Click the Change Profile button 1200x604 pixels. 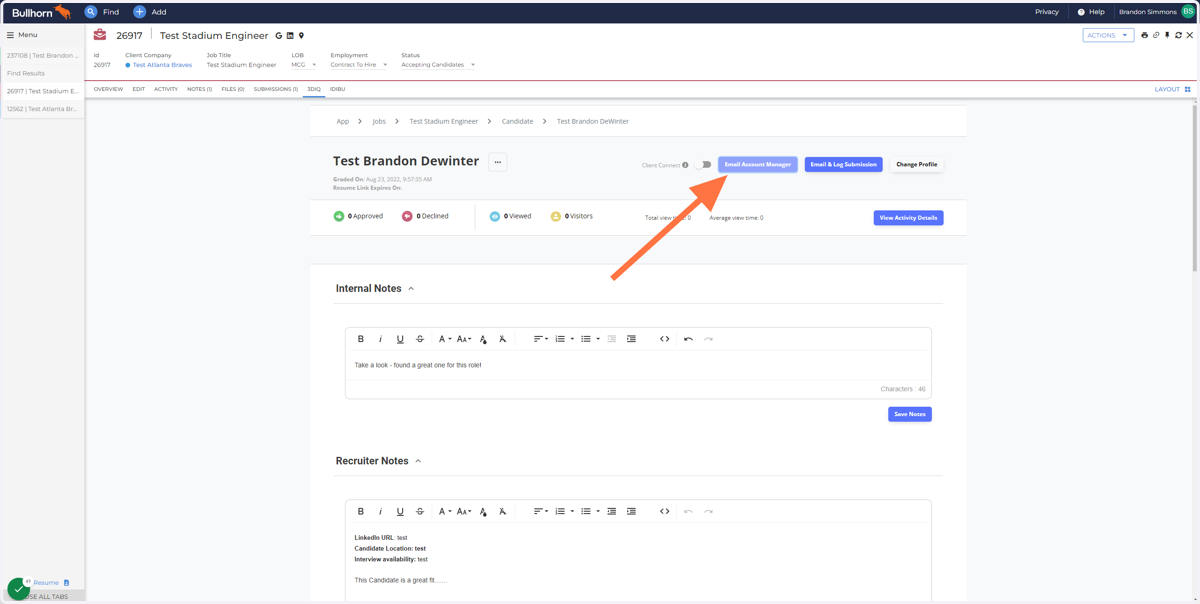coord(917,164)
